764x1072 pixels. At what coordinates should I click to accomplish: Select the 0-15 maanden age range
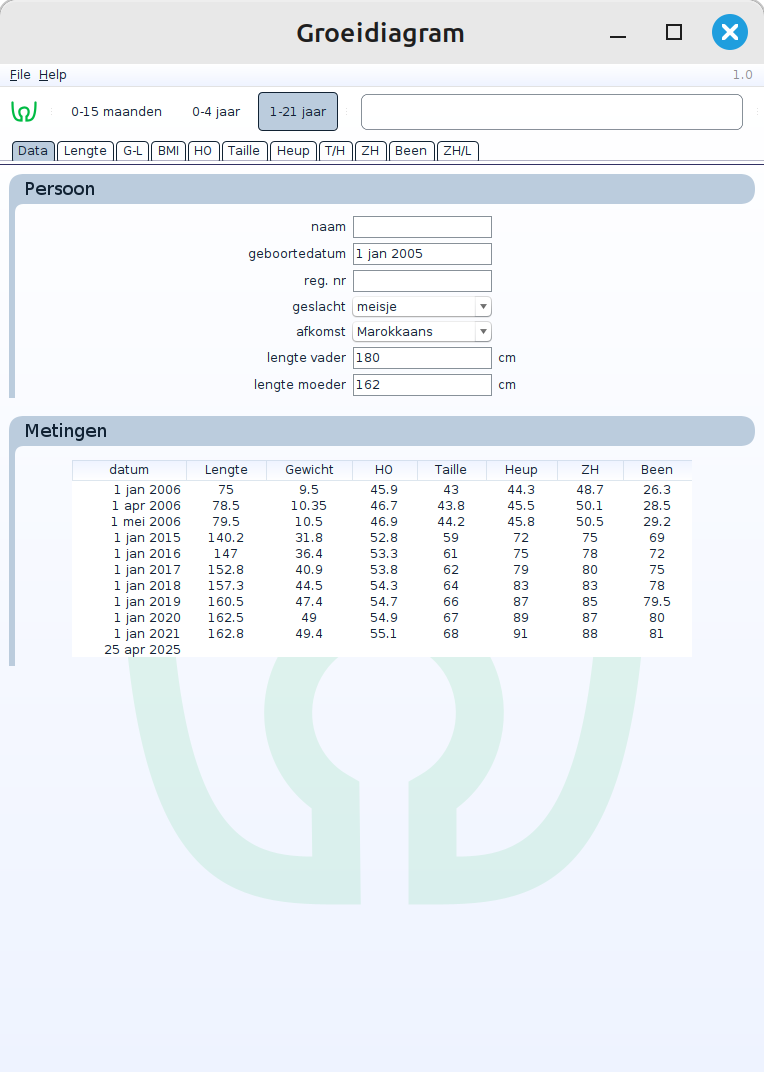(116, 111)
